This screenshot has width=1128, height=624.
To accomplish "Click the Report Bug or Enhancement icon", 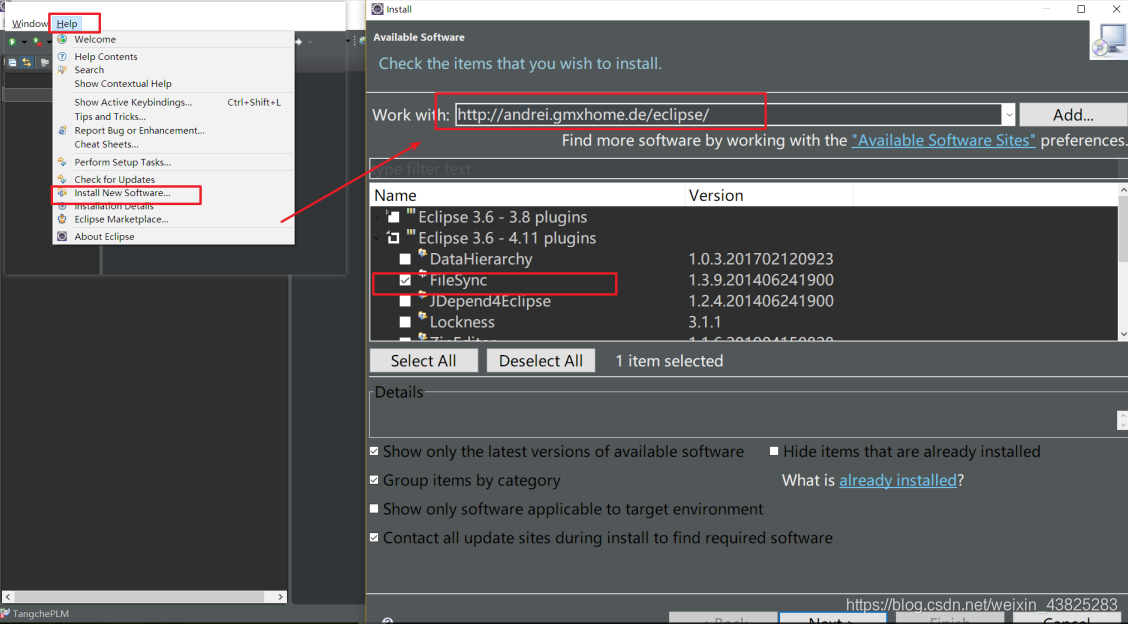I will [63, 130].
